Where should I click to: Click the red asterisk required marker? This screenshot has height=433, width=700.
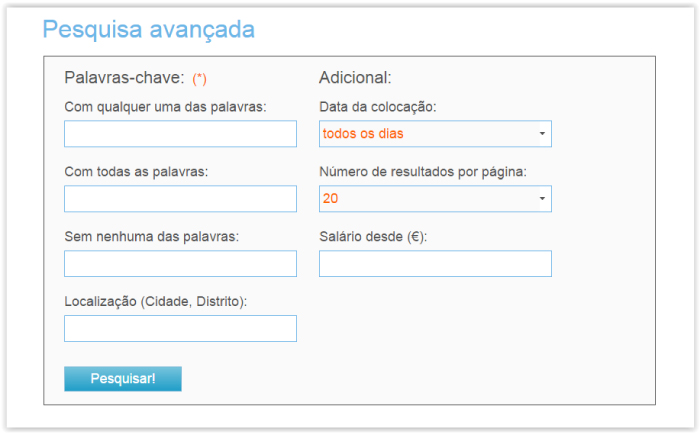pyautogui.click(x=199, y=79)
